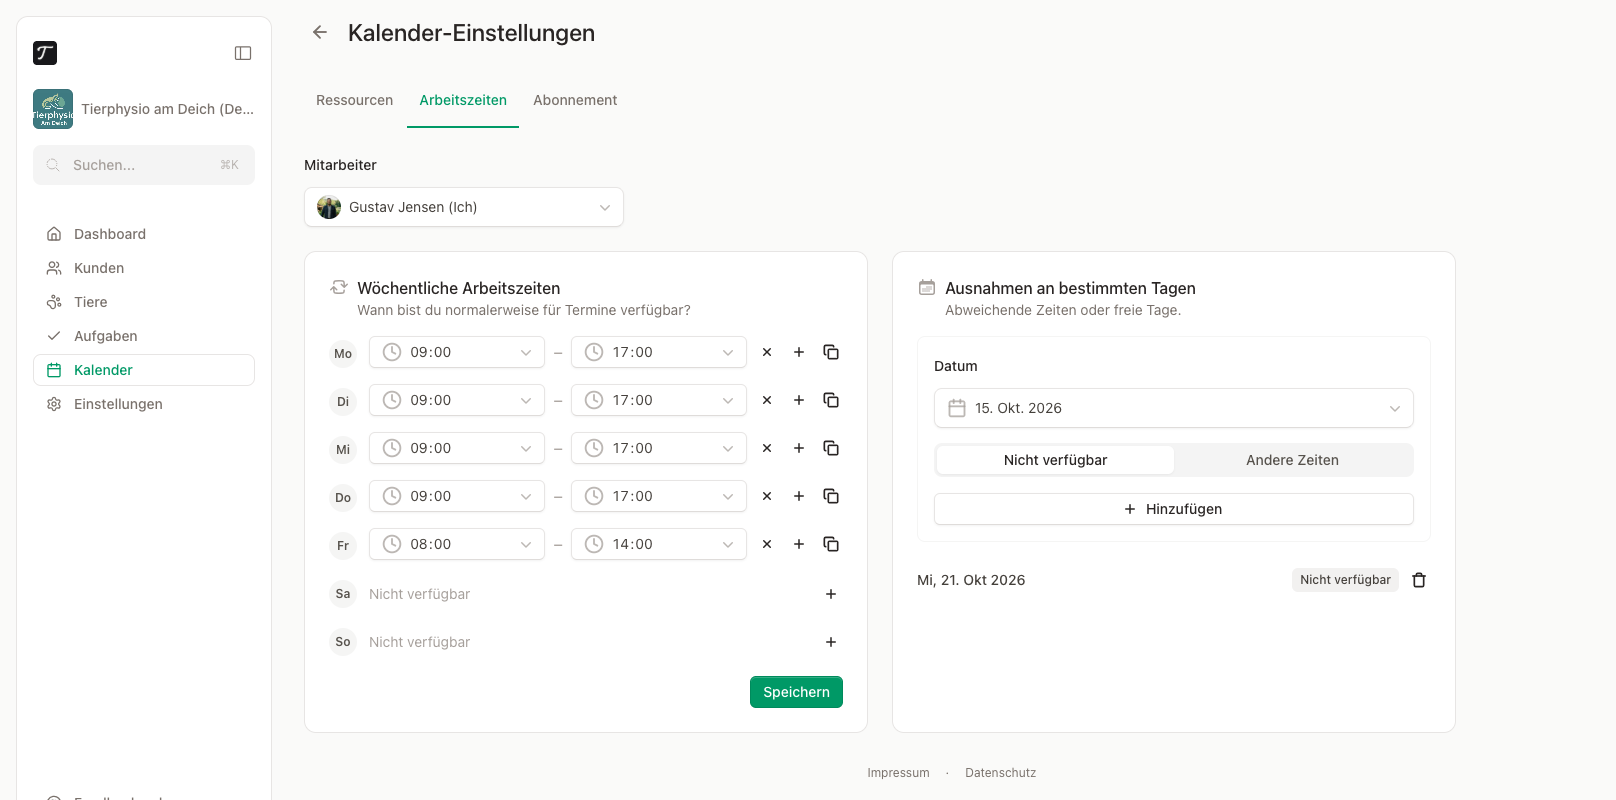Viewport: 1616px width, 800px height.
Task: Focus the Suchen search field
Action: 144,165
